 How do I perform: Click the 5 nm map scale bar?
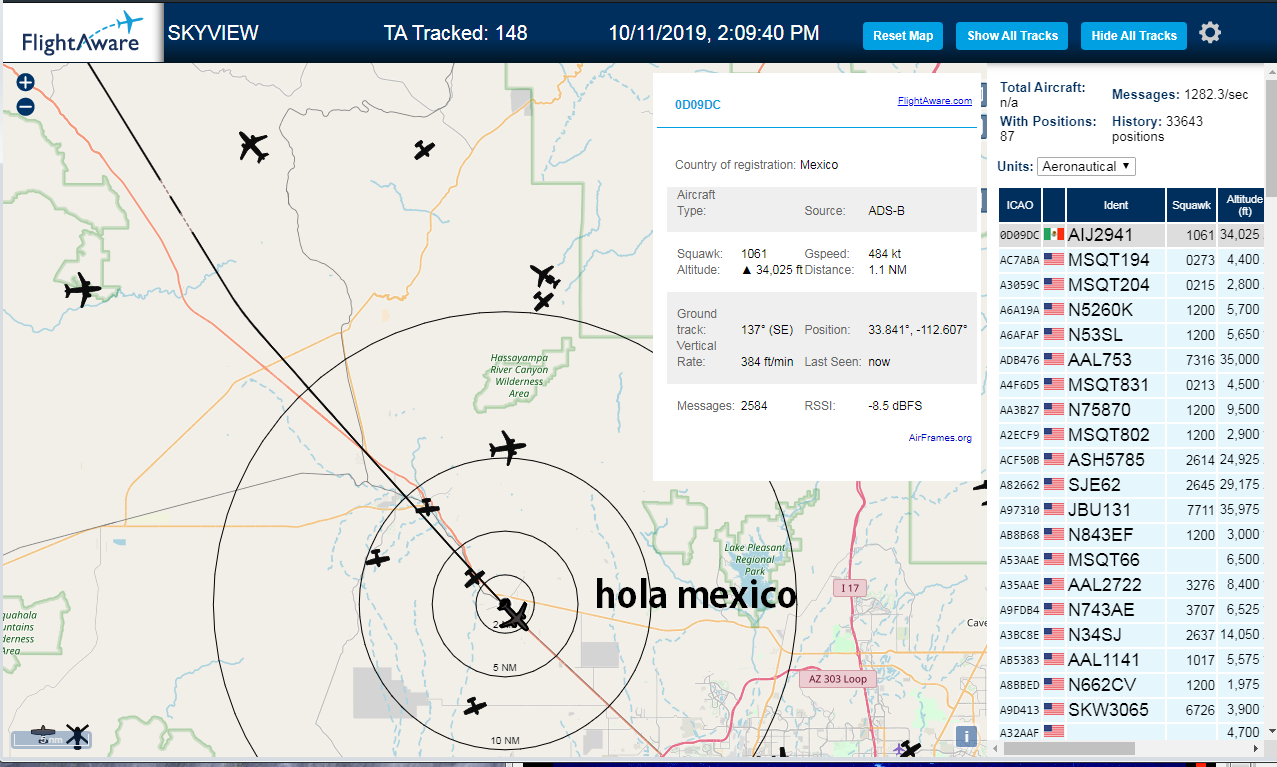tap(50, 740)
